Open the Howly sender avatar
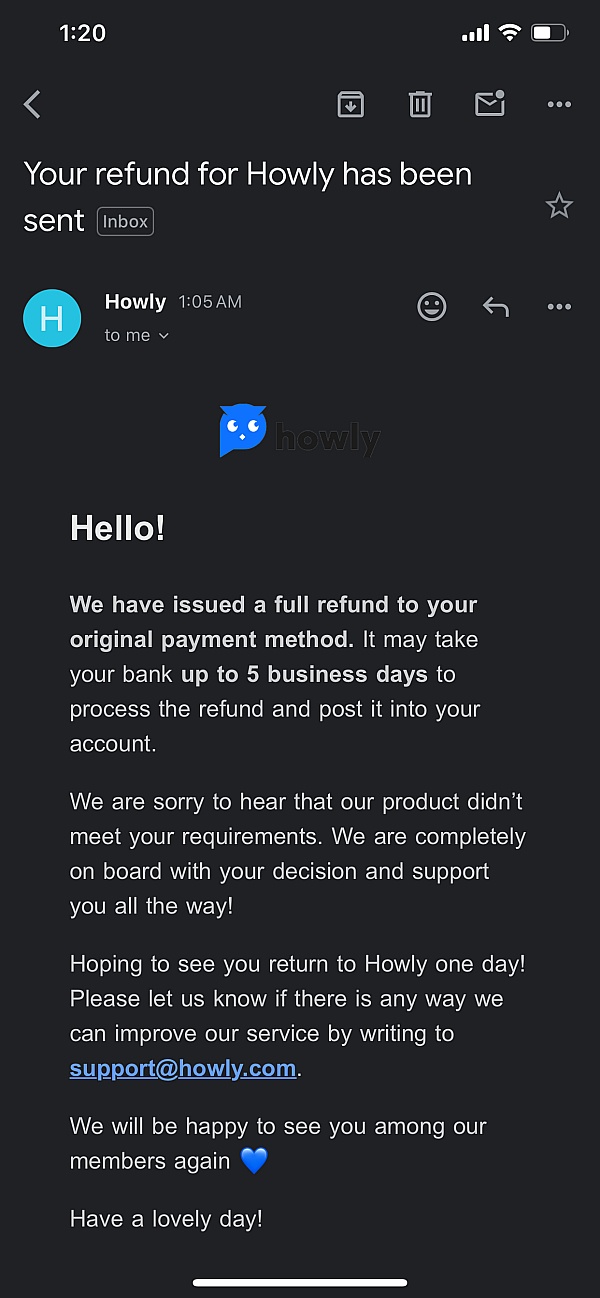Image resolution: width=600 pixels, height=1298 pixels. click(52, 318)
